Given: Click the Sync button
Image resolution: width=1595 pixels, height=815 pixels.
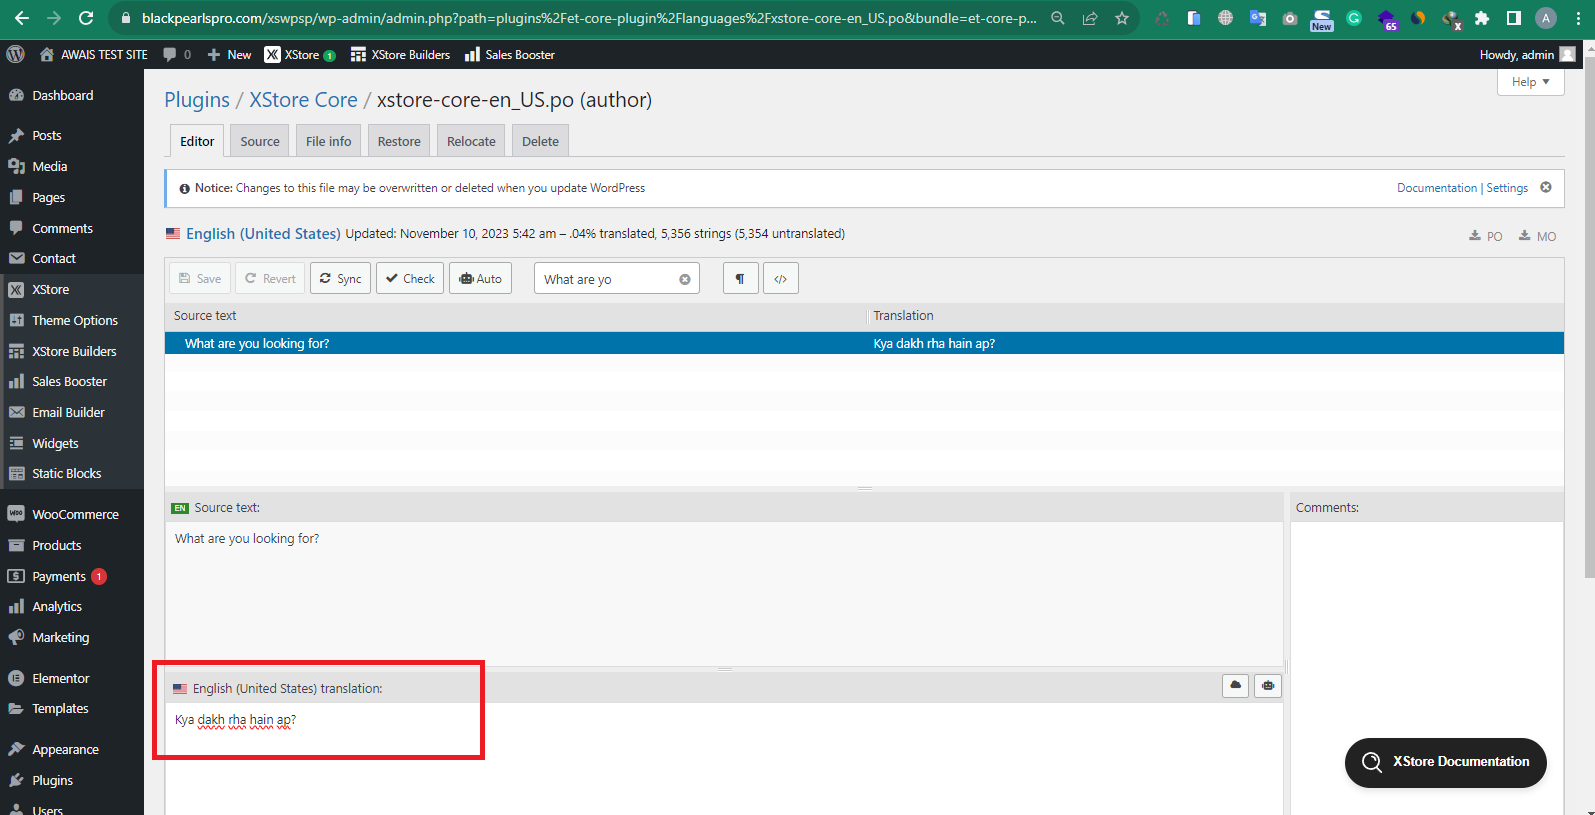Looking at the screenshot, I should 340,278.
